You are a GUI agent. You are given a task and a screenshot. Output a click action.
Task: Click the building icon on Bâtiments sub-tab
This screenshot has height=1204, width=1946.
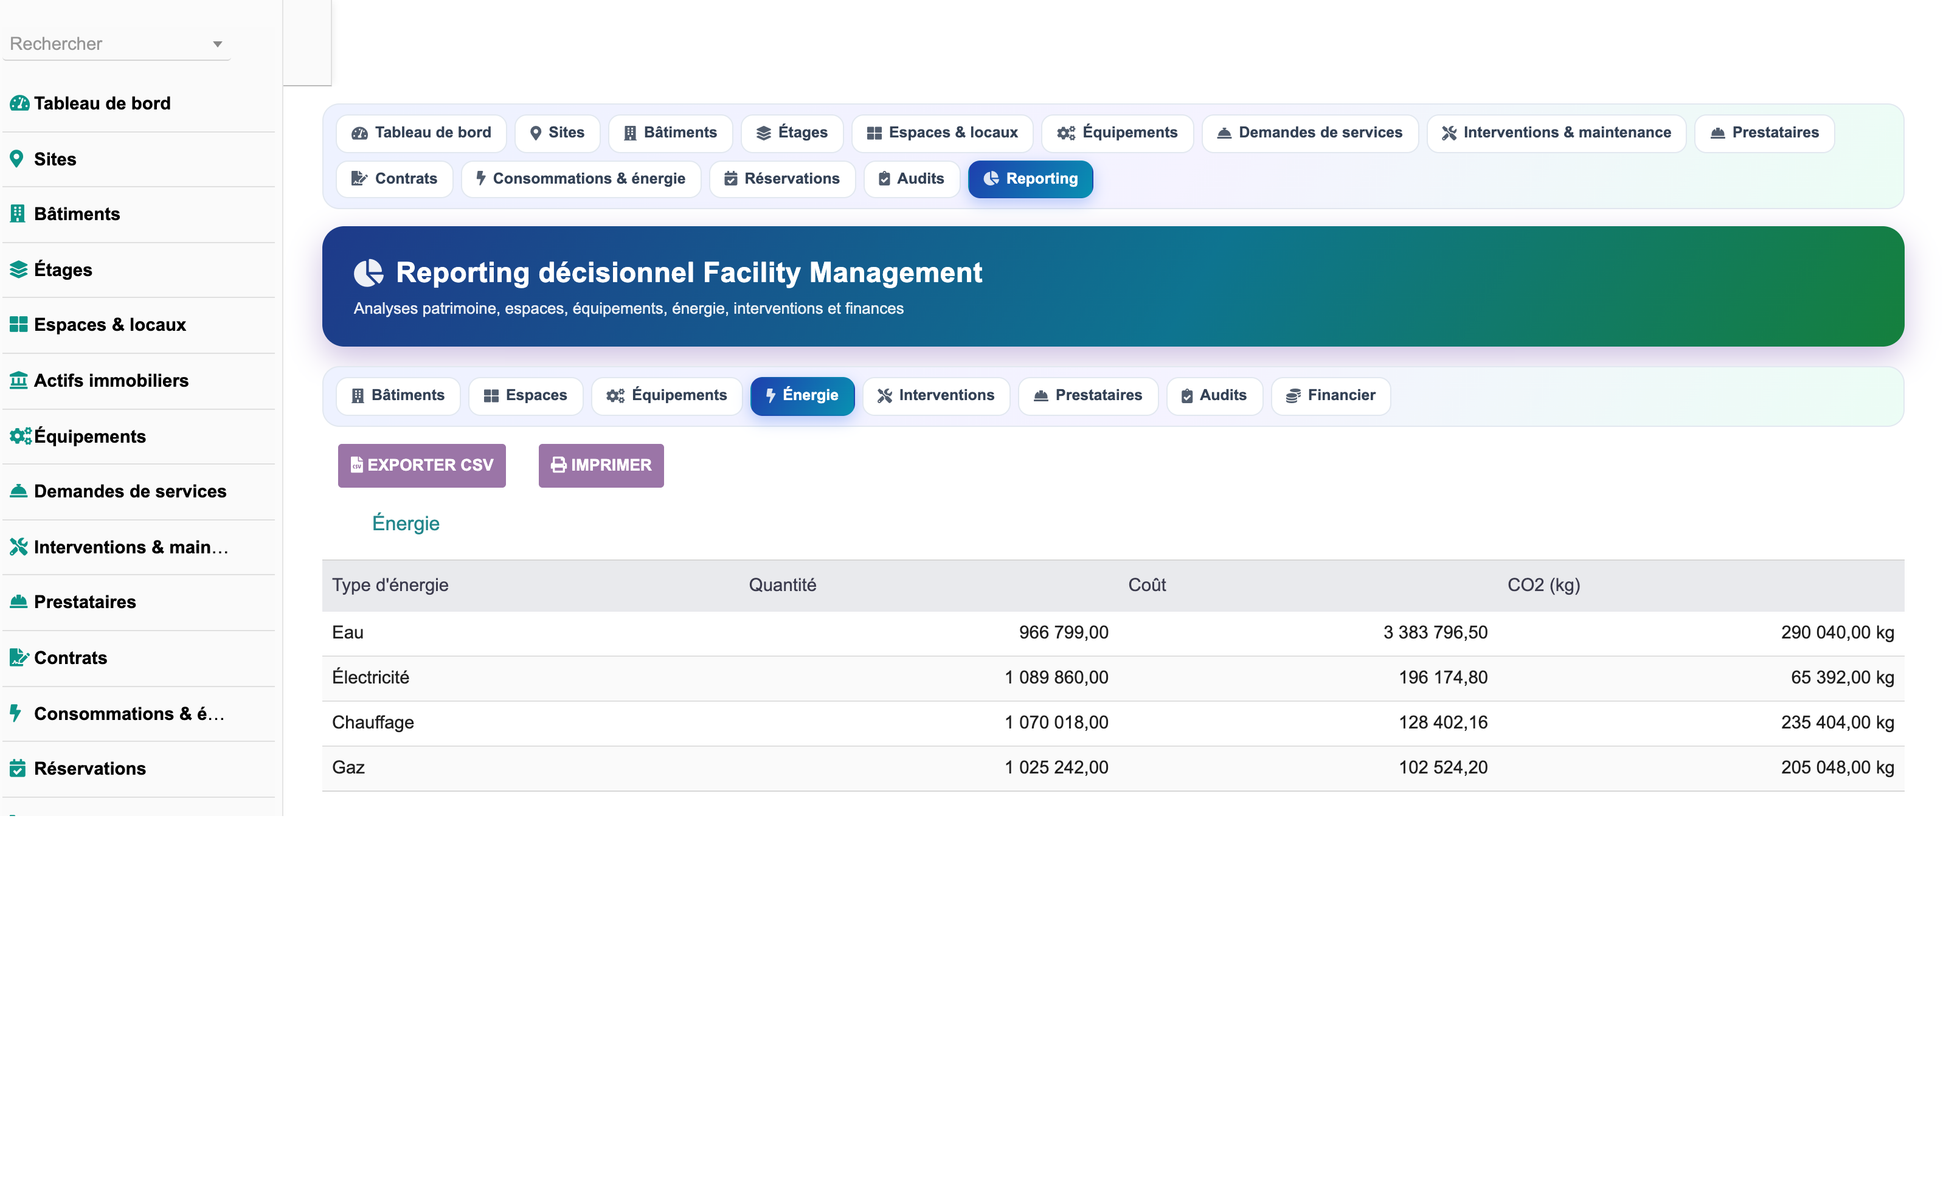pos(358,396)
